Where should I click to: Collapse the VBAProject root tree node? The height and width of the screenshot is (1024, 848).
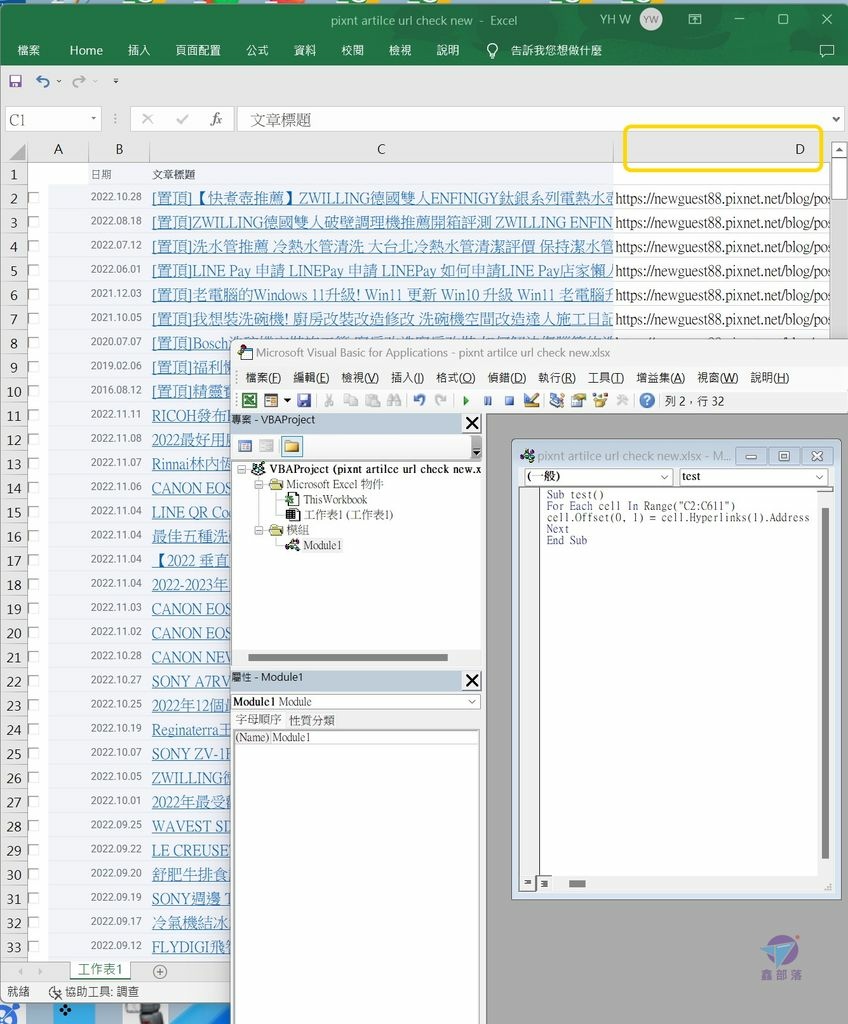242,469
